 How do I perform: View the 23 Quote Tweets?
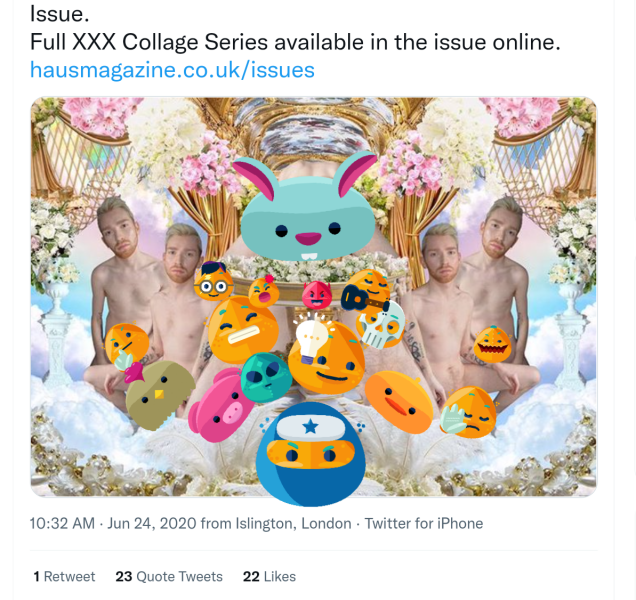[x=169, y=576]
